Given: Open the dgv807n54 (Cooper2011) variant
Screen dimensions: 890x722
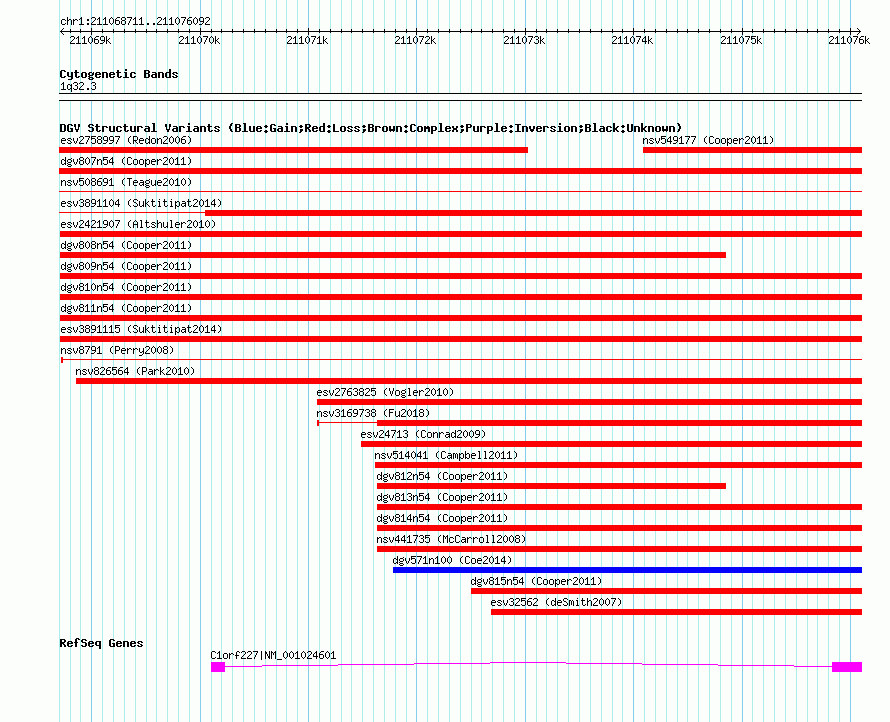Looking at the screenshot, I should (x=126, y=161).
